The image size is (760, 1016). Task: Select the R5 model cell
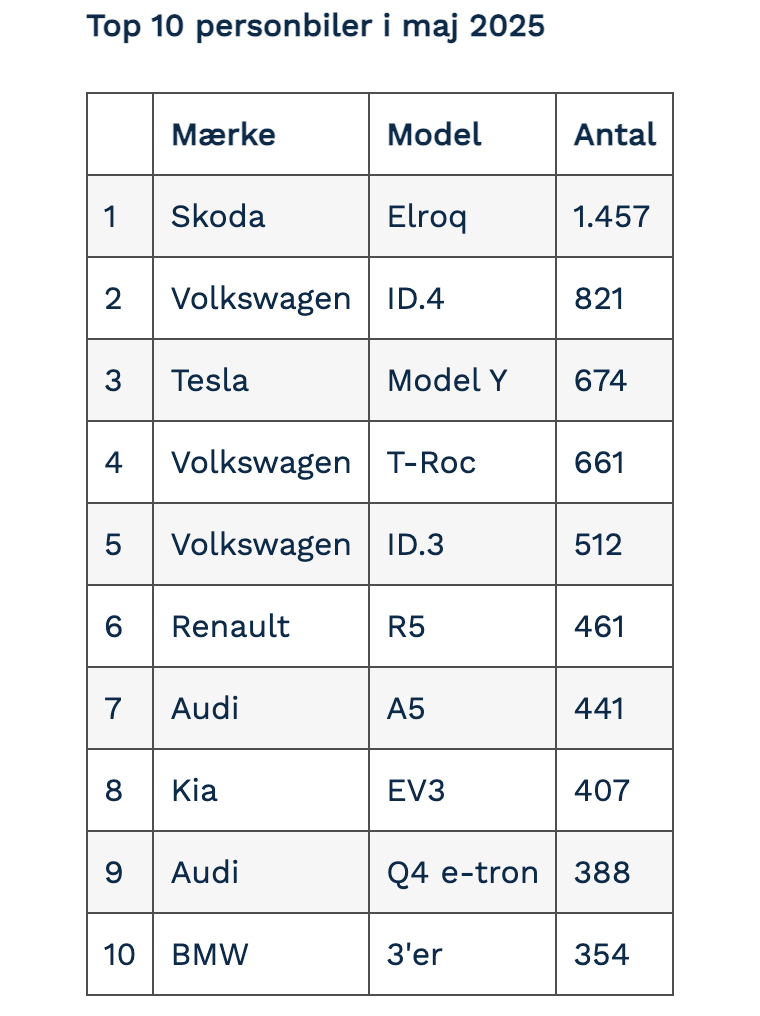[406, 627]
